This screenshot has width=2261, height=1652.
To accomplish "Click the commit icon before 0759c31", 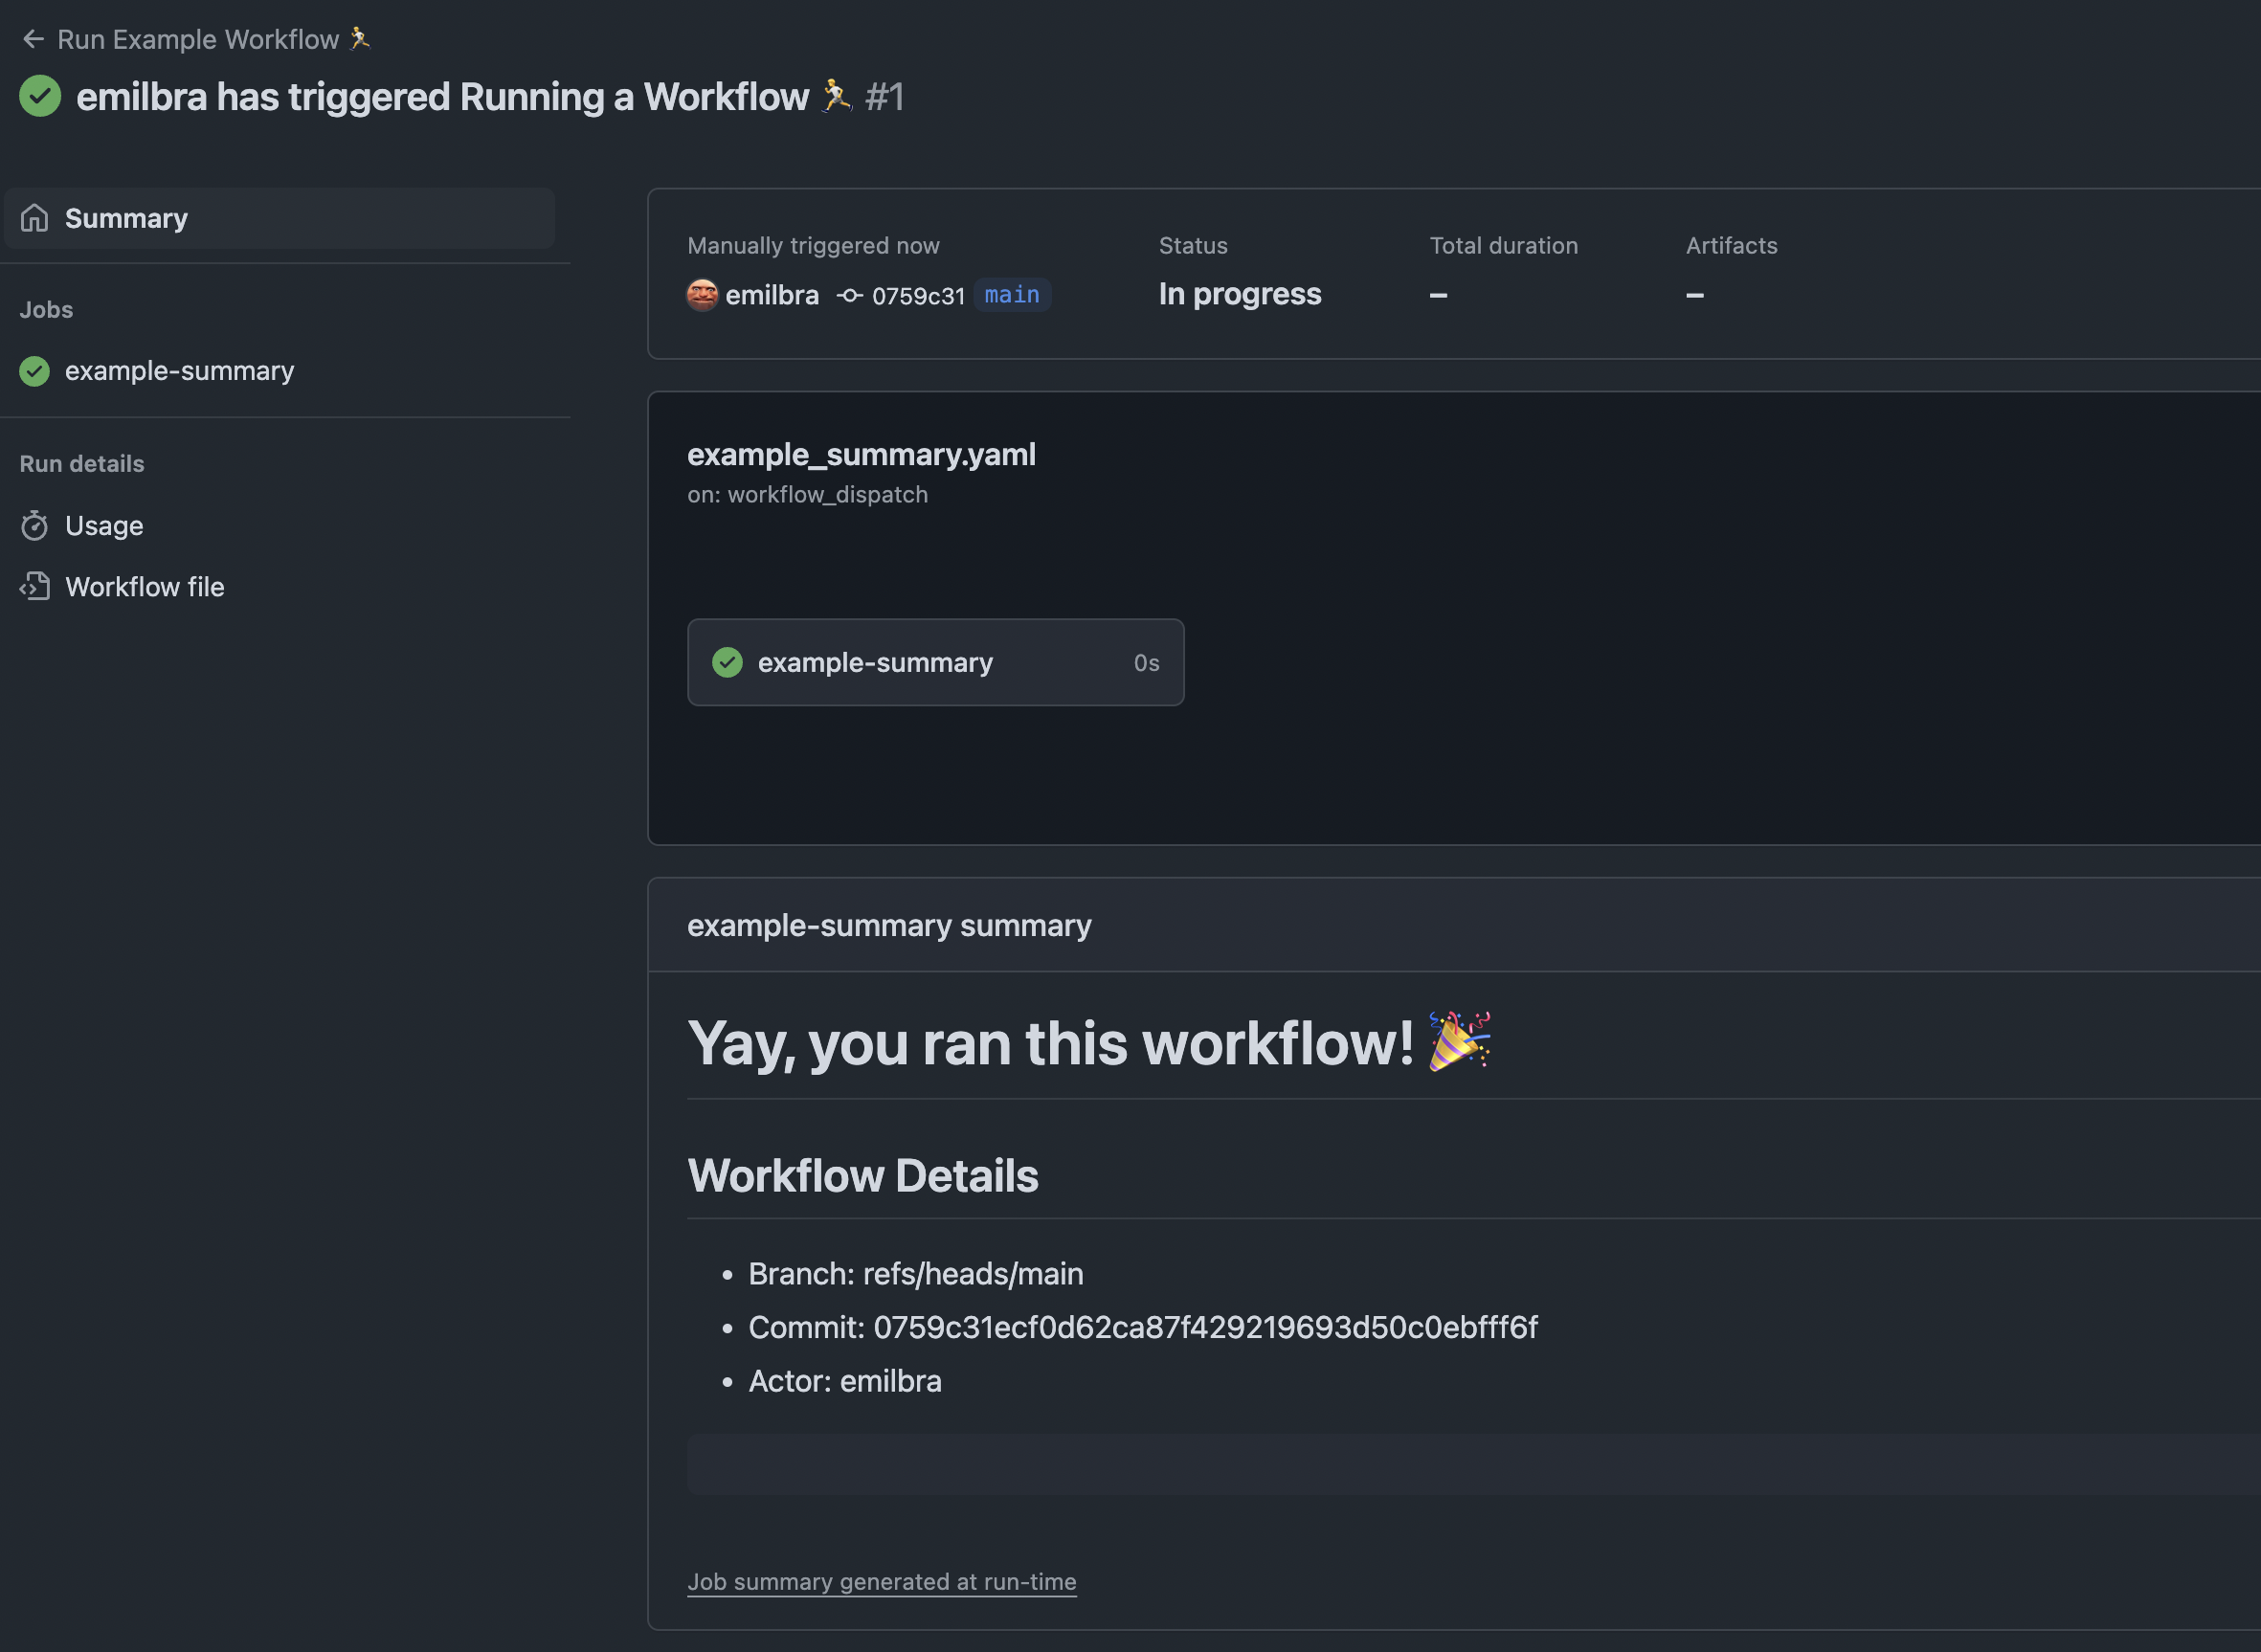I will click(x=849, y=295).
